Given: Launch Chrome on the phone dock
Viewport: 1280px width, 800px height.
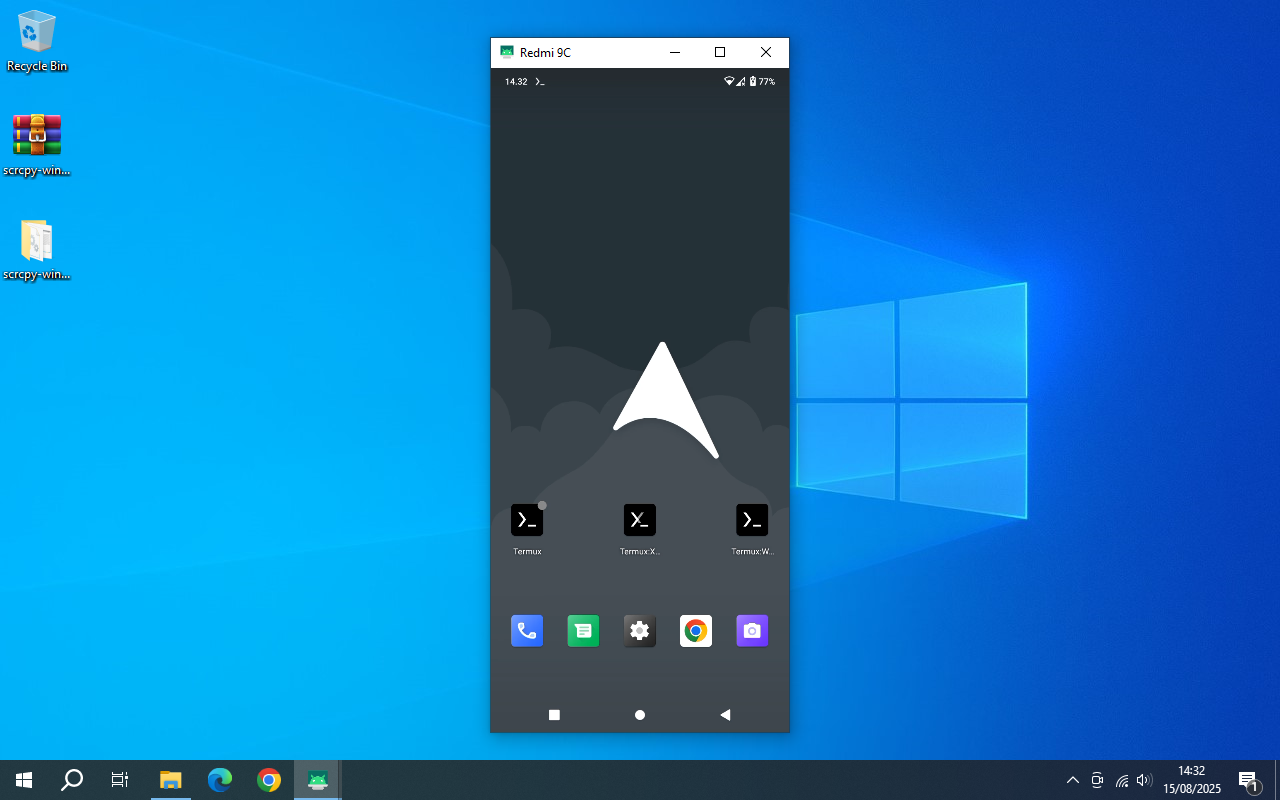Looking at the screenshot, I should pyautogui.click(x=696, y=631).
